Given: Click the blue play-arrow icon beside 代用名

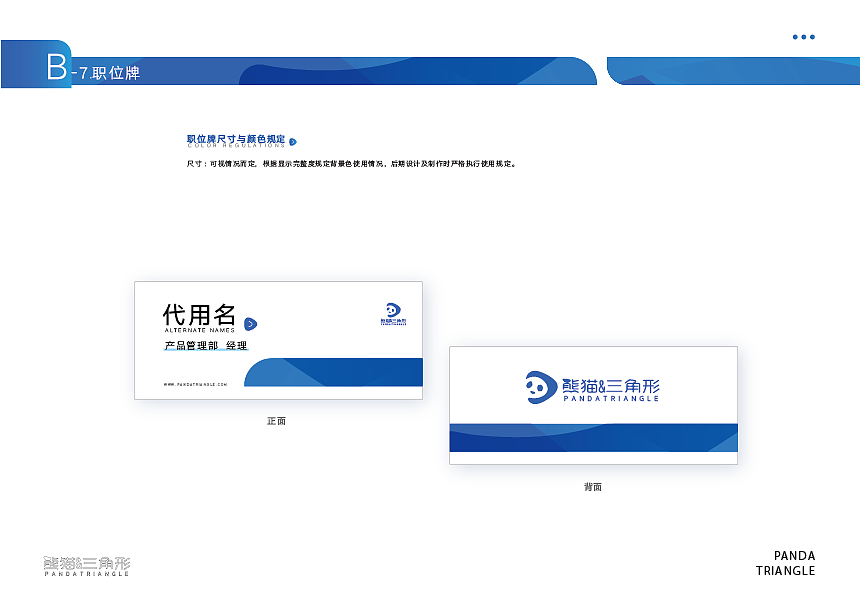Looking at the screenshot, I should coord(253,324).
